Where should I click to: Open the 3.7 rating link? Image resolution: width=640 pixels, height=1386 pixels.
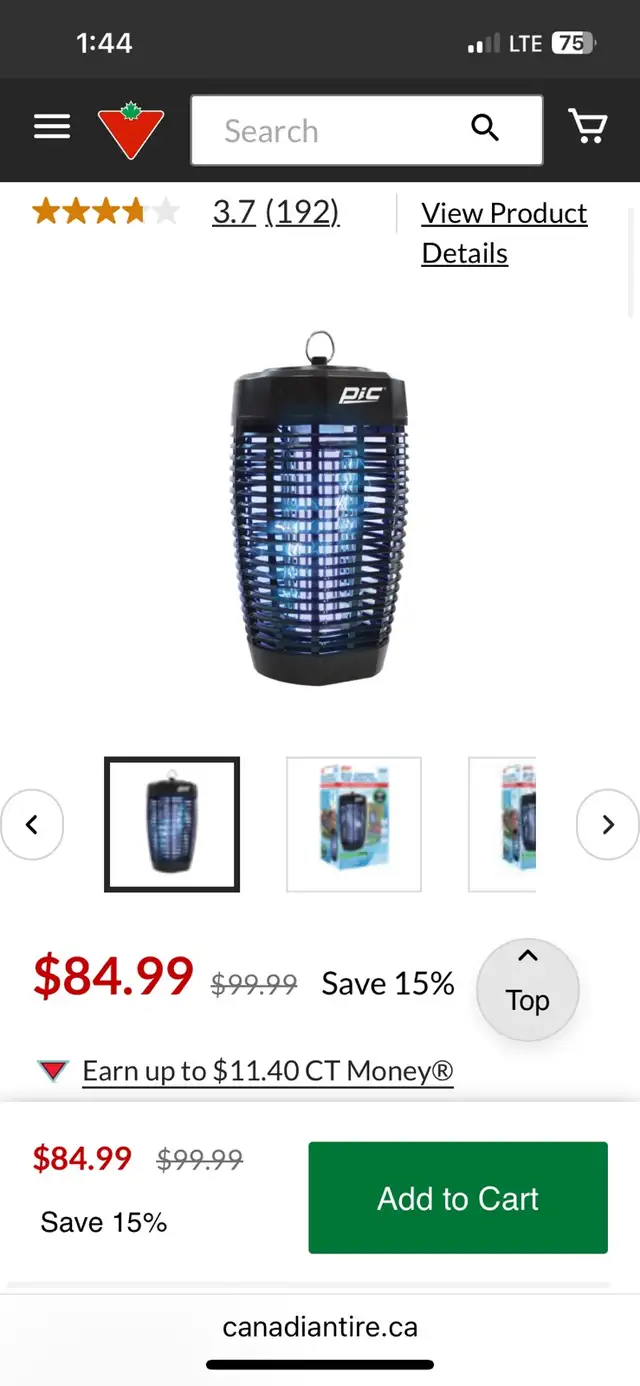(234, 212)
